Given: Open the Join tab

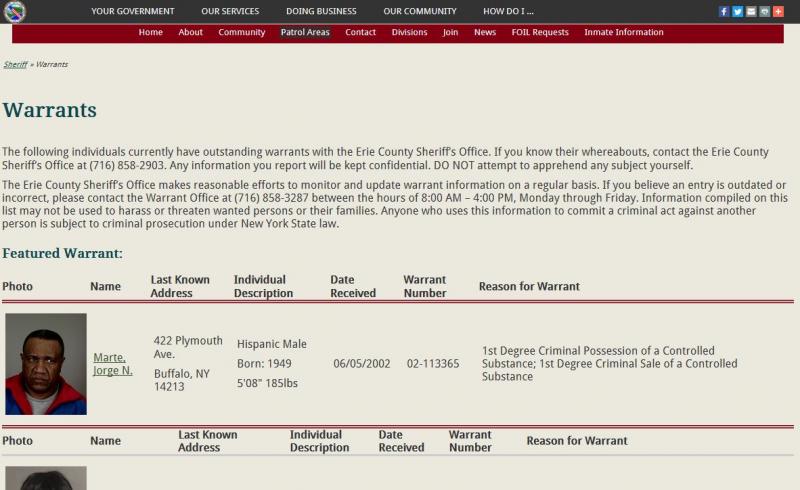Looking at the screenshot, I should click(x=450, y=32).
